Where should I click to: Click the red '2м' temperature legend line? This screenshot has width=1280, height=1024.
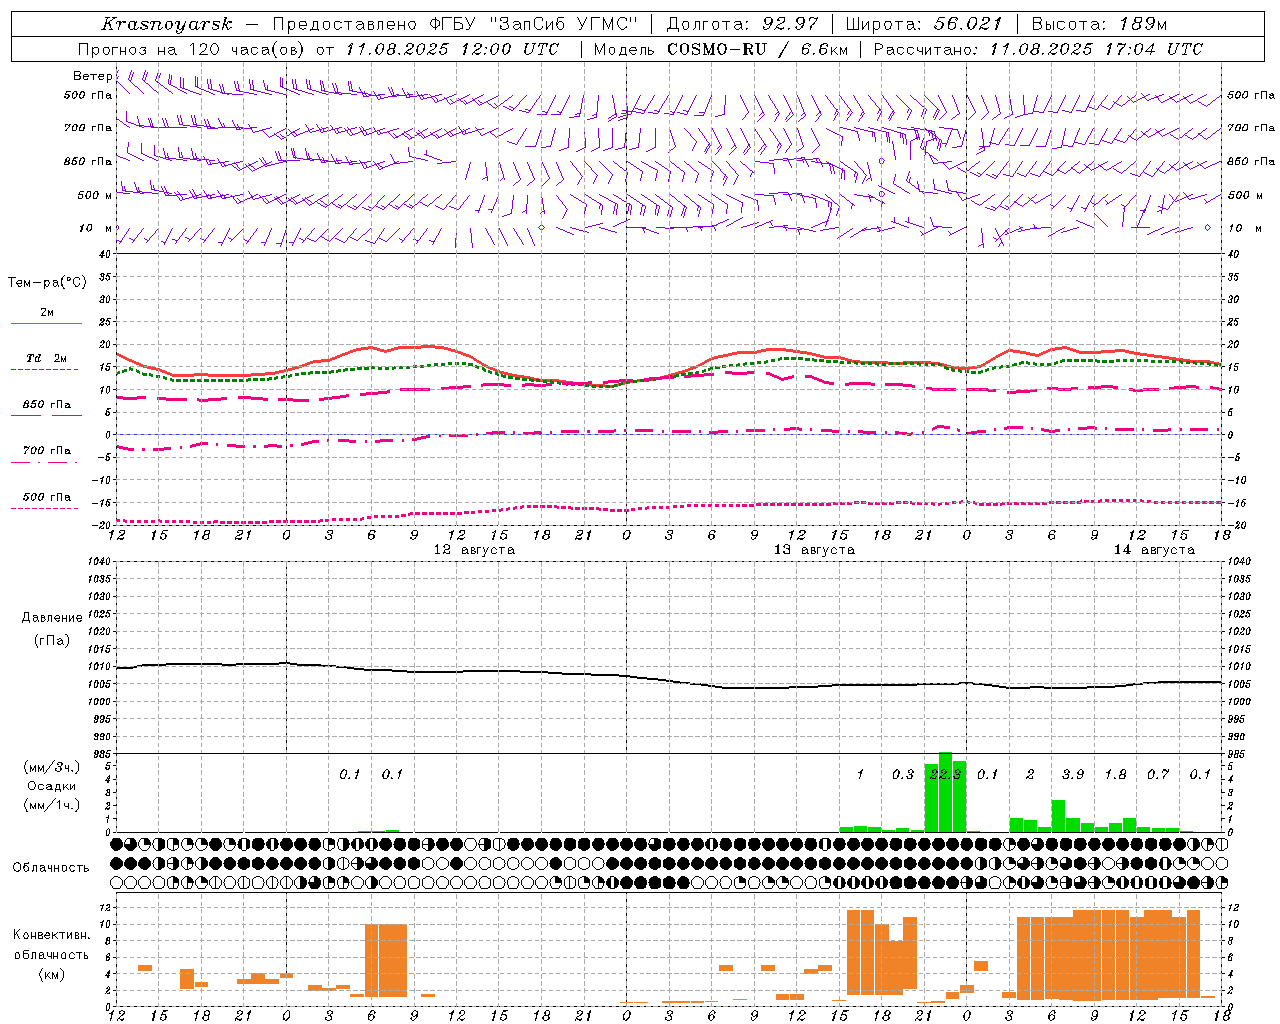pyautogui.click(x=46, y=323)
